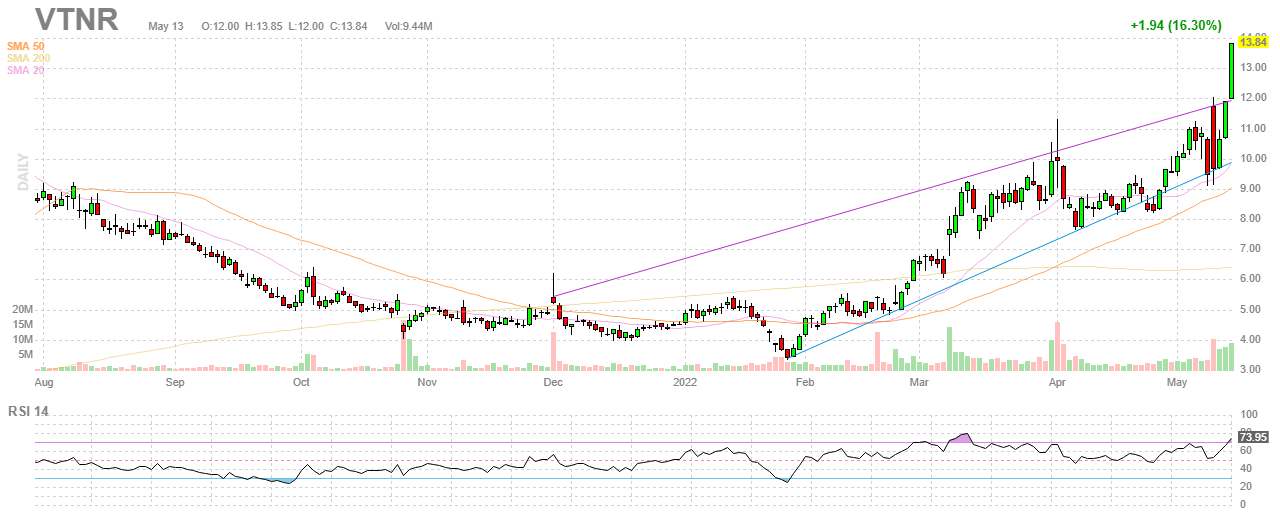
Task: Click the Vol:9.44M volume readout
Action: coord(408,24)
